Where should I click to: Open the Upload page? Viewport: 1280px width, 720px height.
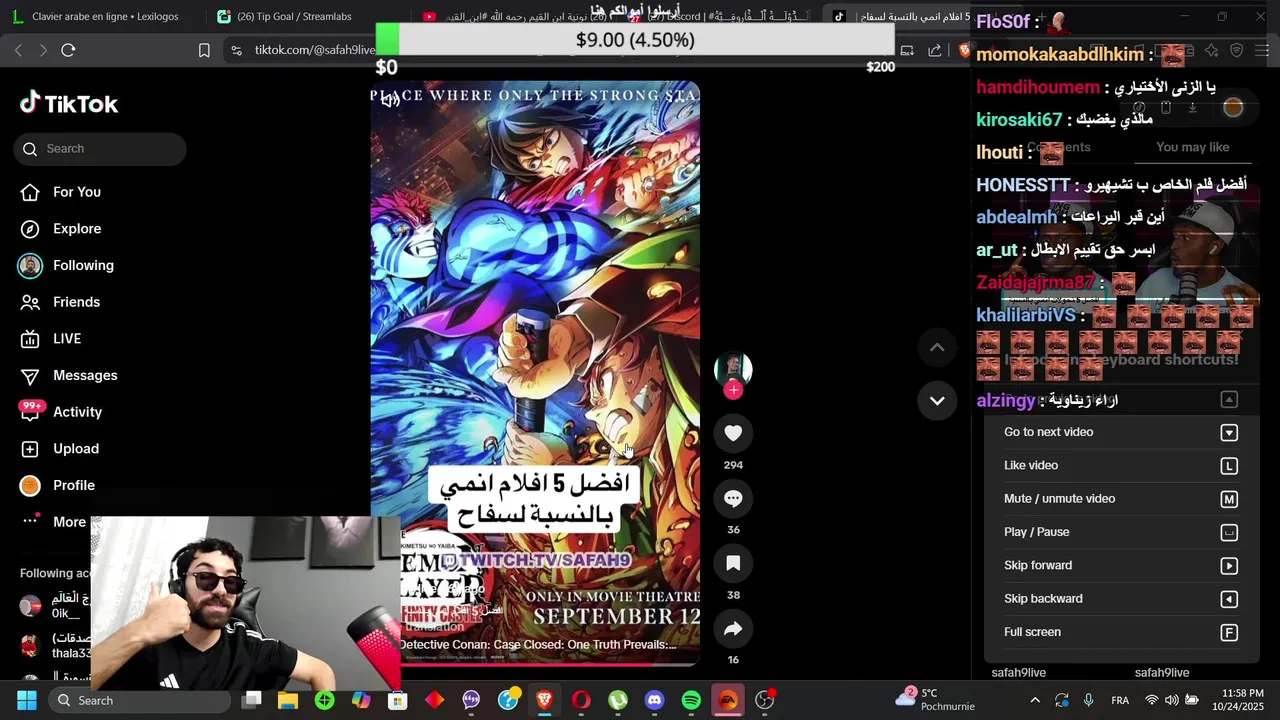click(x=60, y=449)
